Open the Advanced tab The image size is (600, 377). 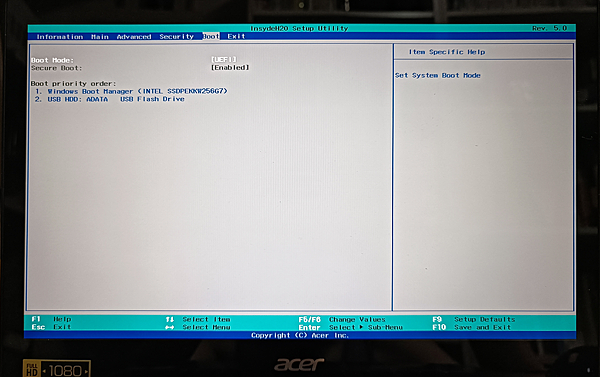134,37
